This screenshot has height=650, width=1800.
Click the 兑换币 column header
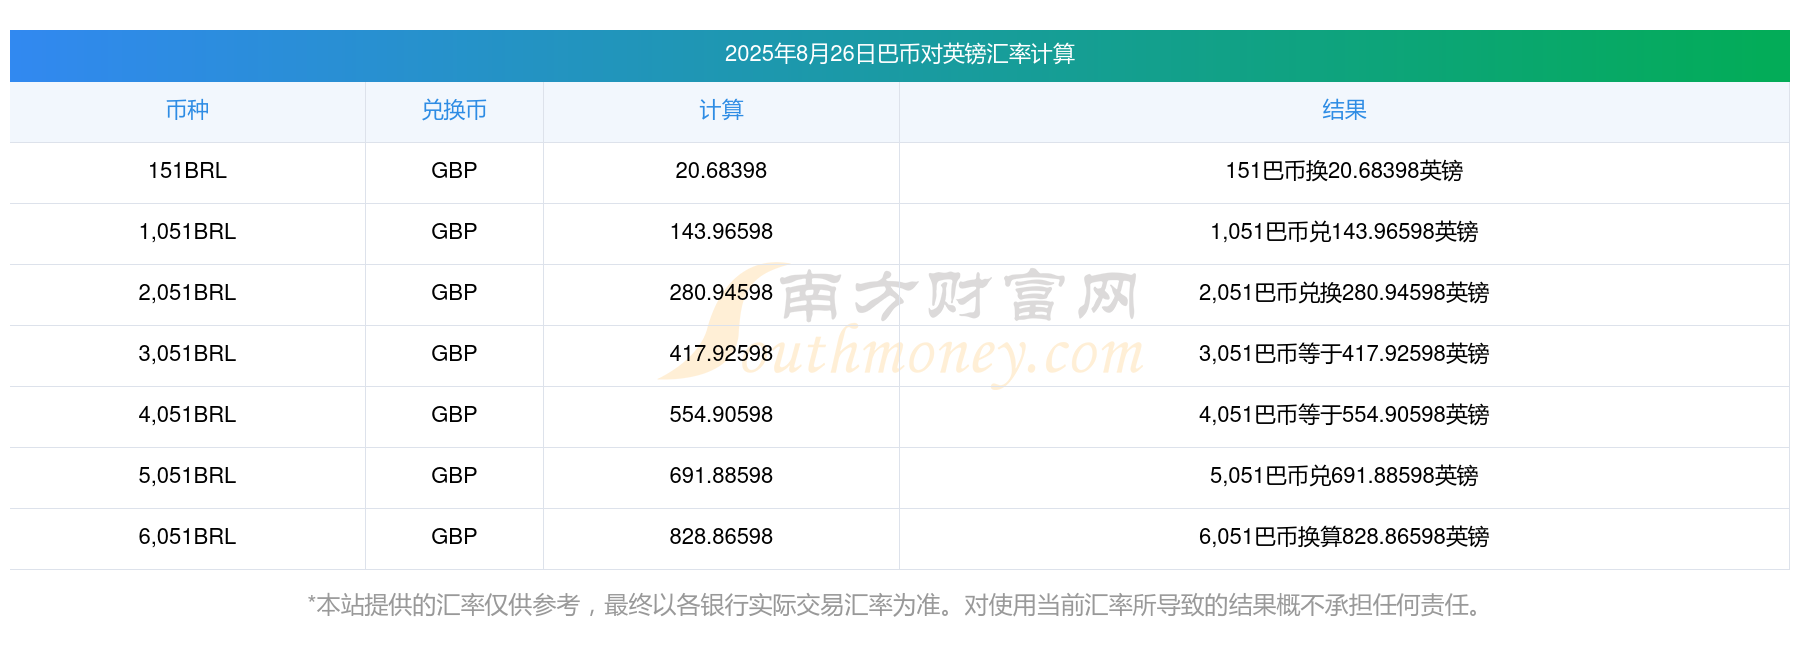tap(454, 110)
